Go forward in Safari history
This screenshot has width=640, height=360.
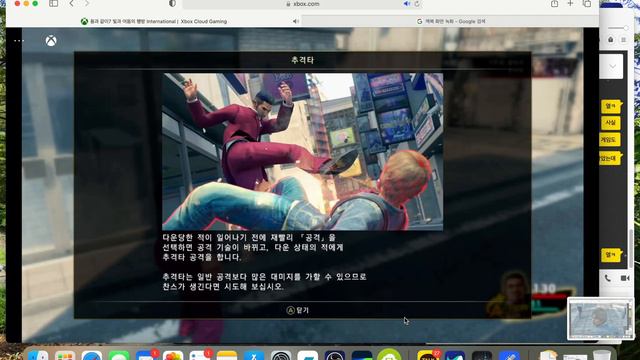pos(87,4)
